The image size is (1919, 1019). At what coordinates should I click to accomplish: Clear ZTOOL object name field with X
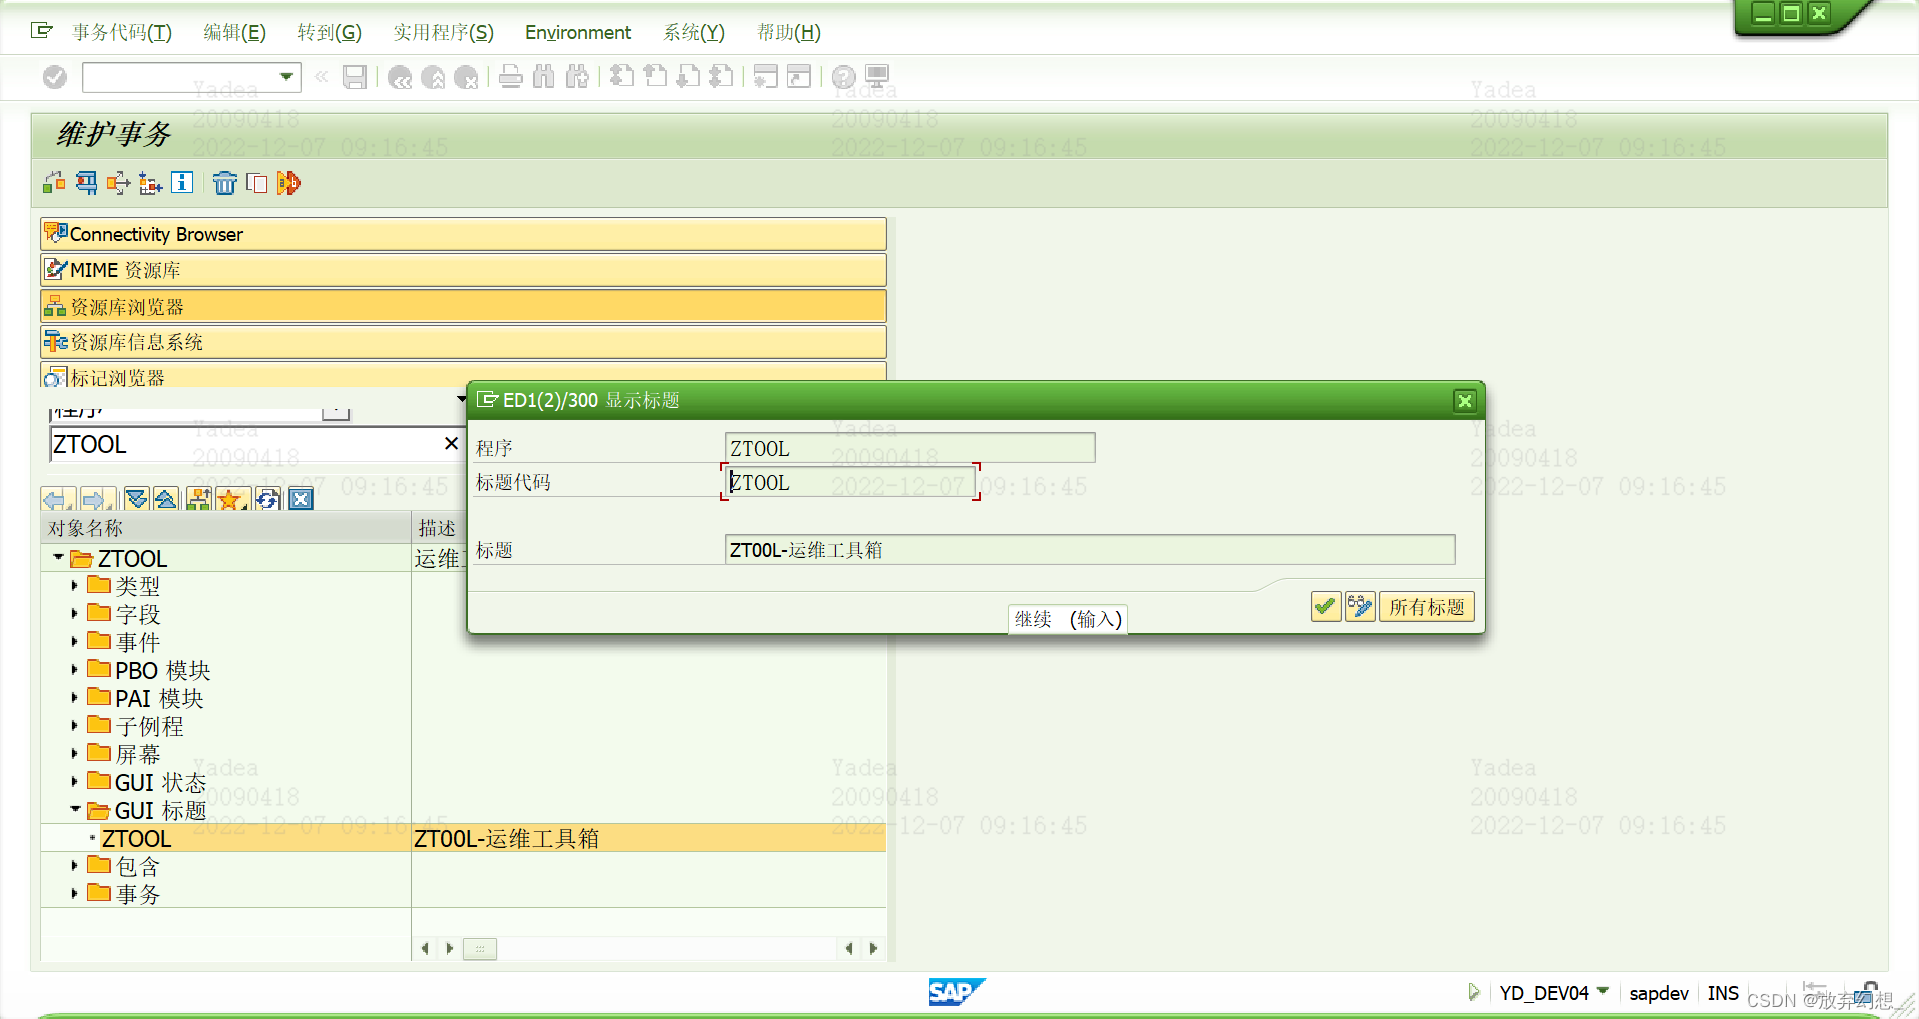coord(451,443)
